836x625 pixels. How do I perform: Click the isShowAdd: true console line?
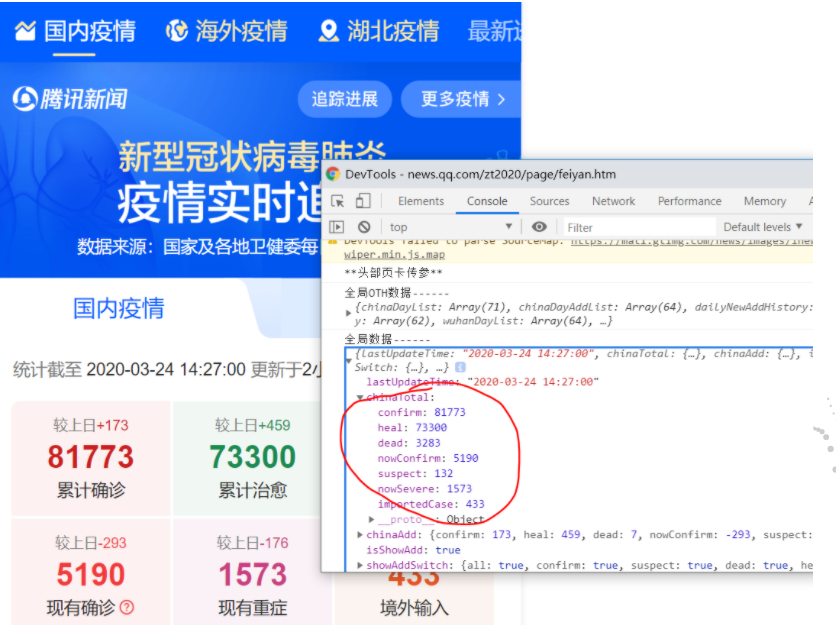413,550
